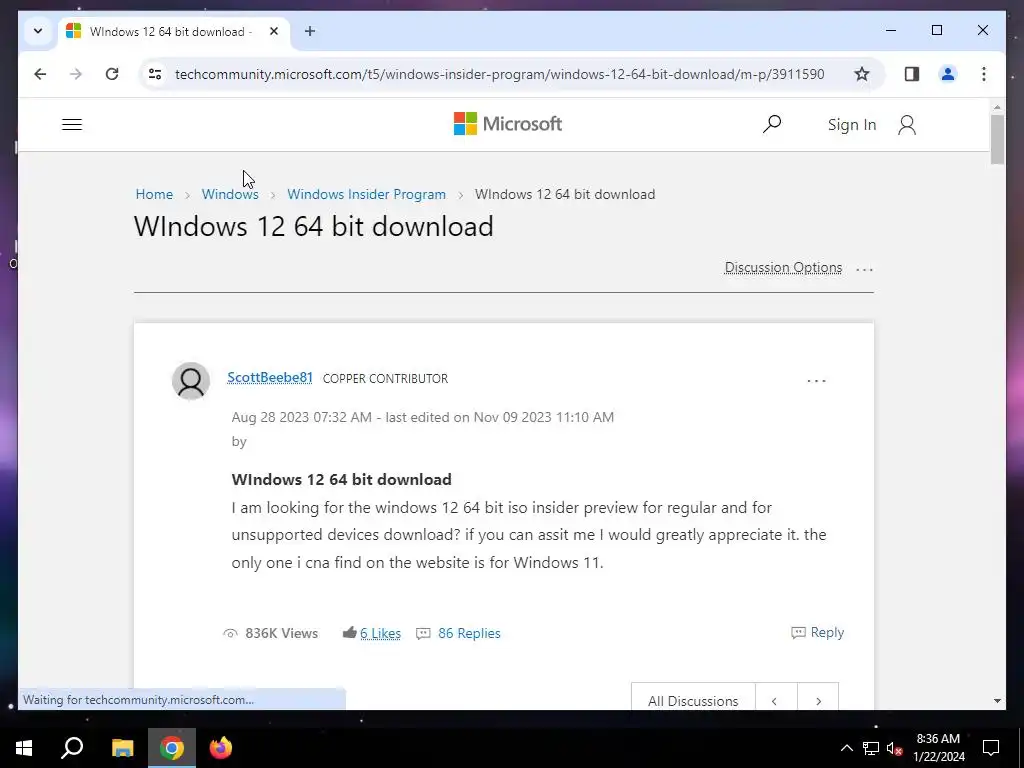Viewport: 1024px width, 768px height.
Task: Open the taskbar clock and date
Action: click(939, 748)
